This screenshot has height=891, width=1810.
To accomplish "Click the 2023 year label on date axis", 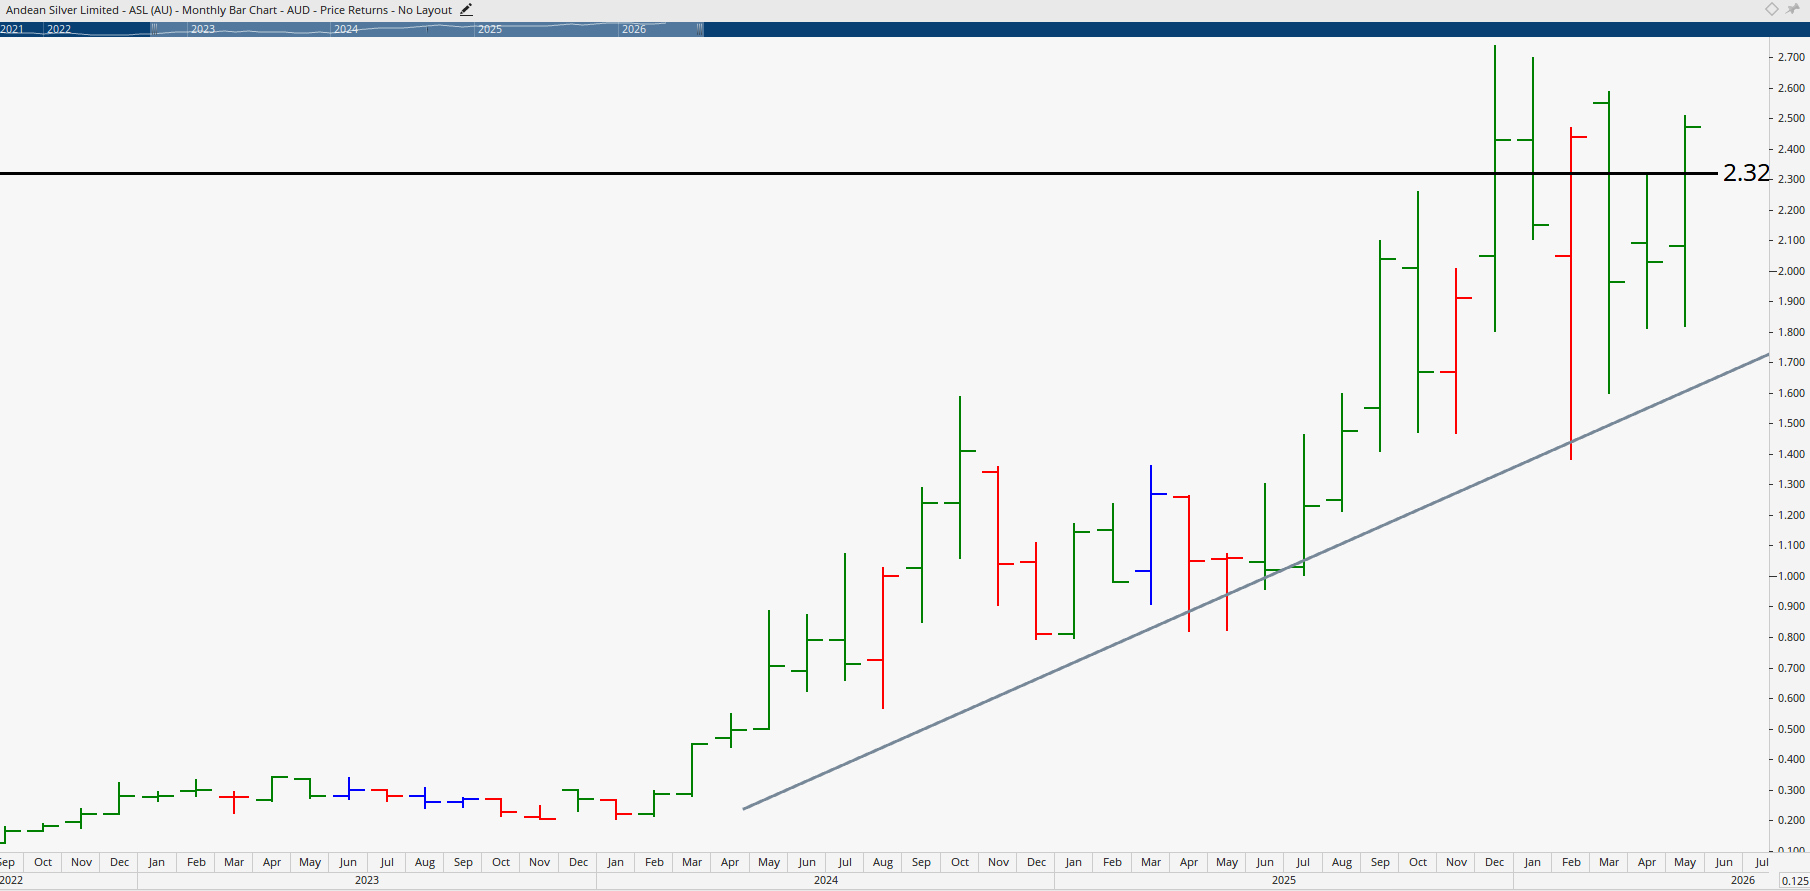I will [367, 880].
